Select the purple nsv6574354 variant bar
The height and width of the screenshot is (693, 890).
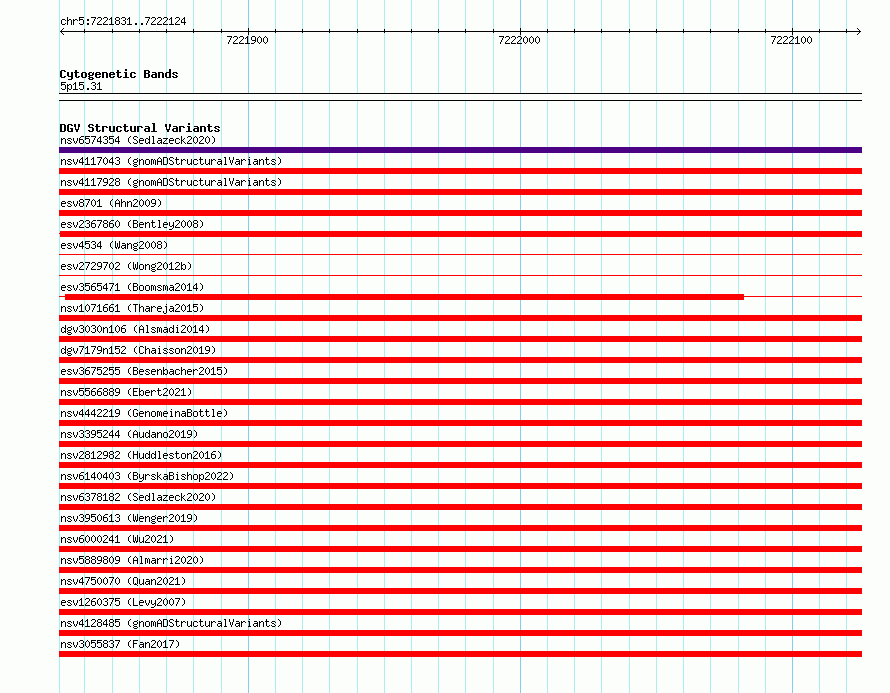(460, 150)
